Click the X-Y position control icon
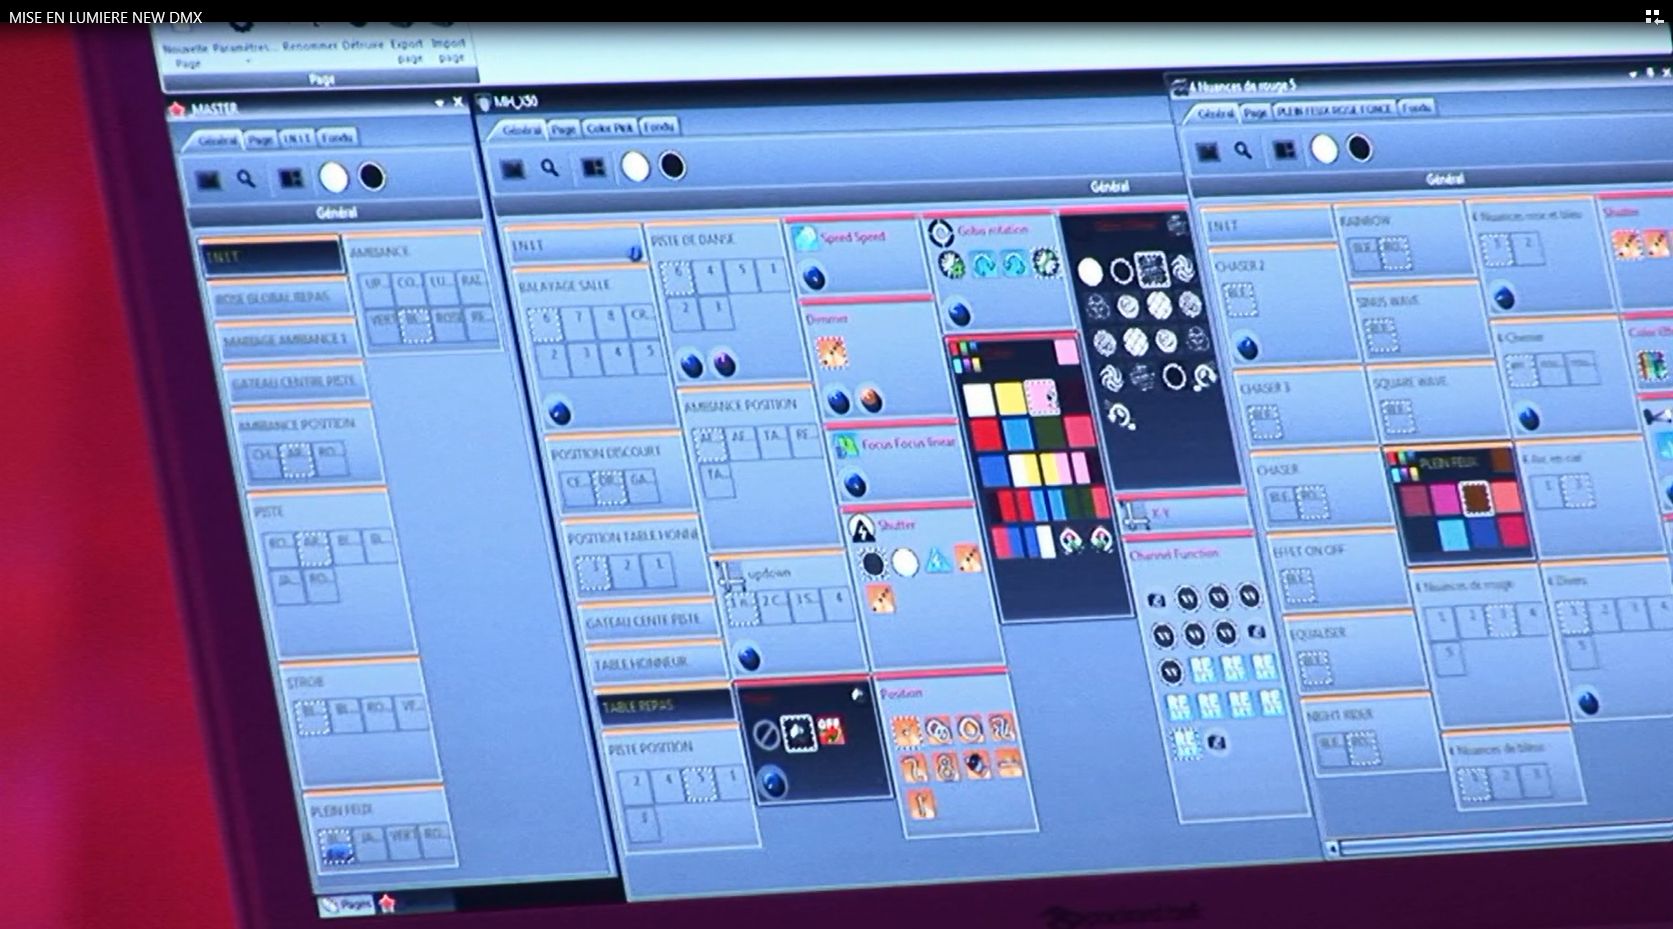The image size is (1673, 929). pyautogui.click(x=1135, y=515)
